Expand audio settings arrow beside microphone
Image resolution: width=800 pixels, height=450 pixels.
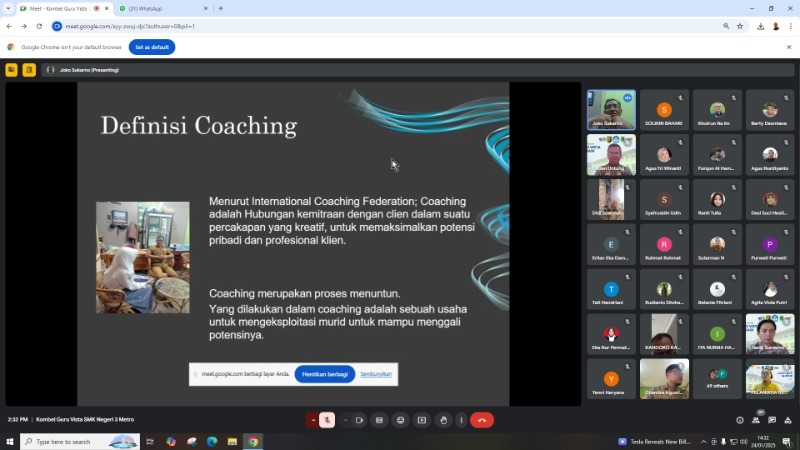coord(313,420)
